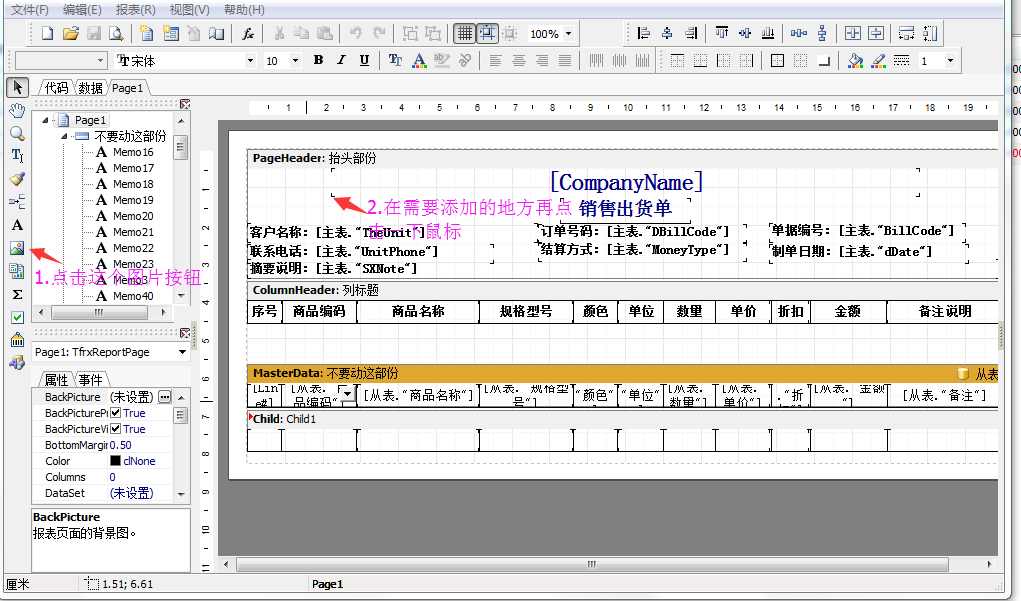Collapse Page1 tree node
This screenshot has height=601, width=1021.
pos(45,120)
